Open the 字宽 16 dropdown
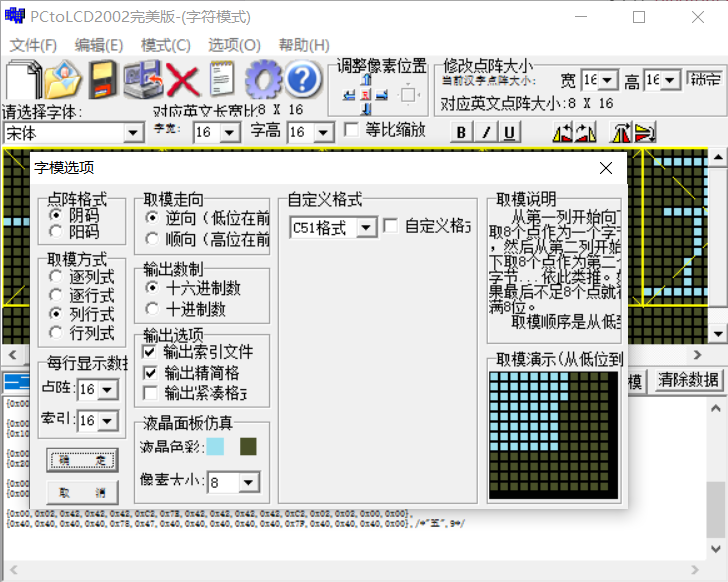This screenshot has height=582, width=728. pos(230,133)
